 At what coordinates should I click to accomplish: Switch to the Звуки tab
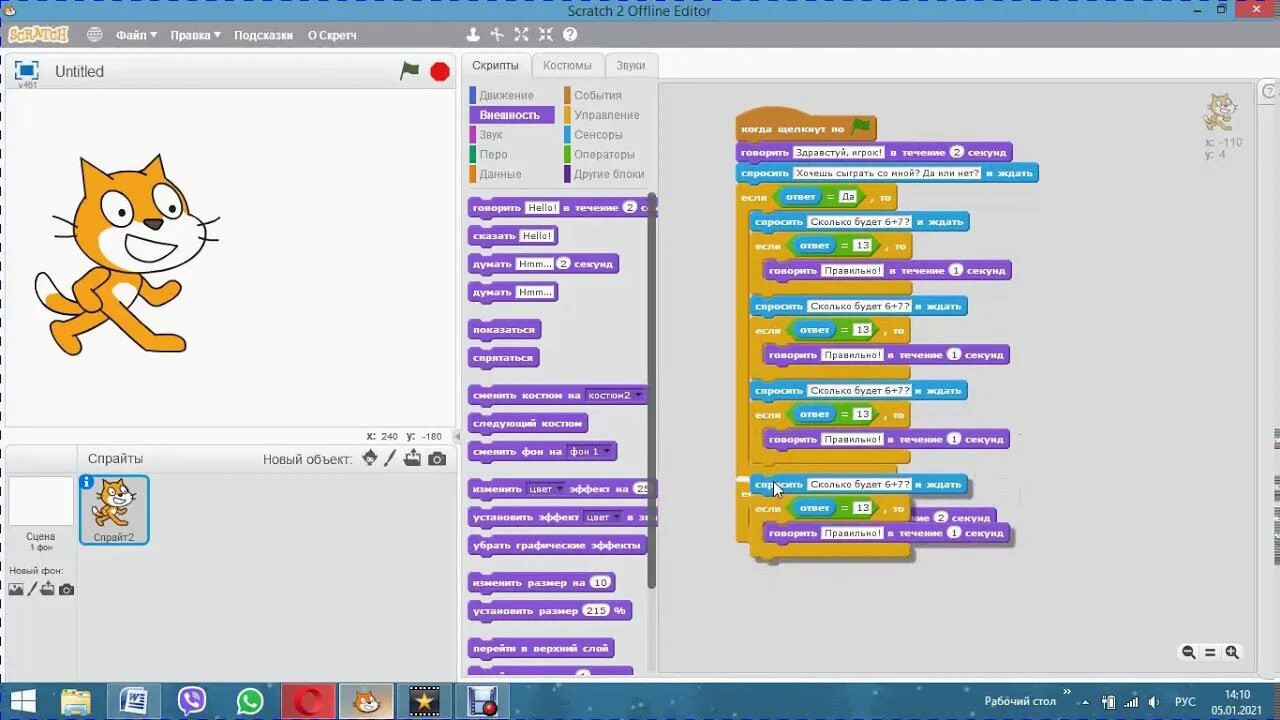pos(631,65)
